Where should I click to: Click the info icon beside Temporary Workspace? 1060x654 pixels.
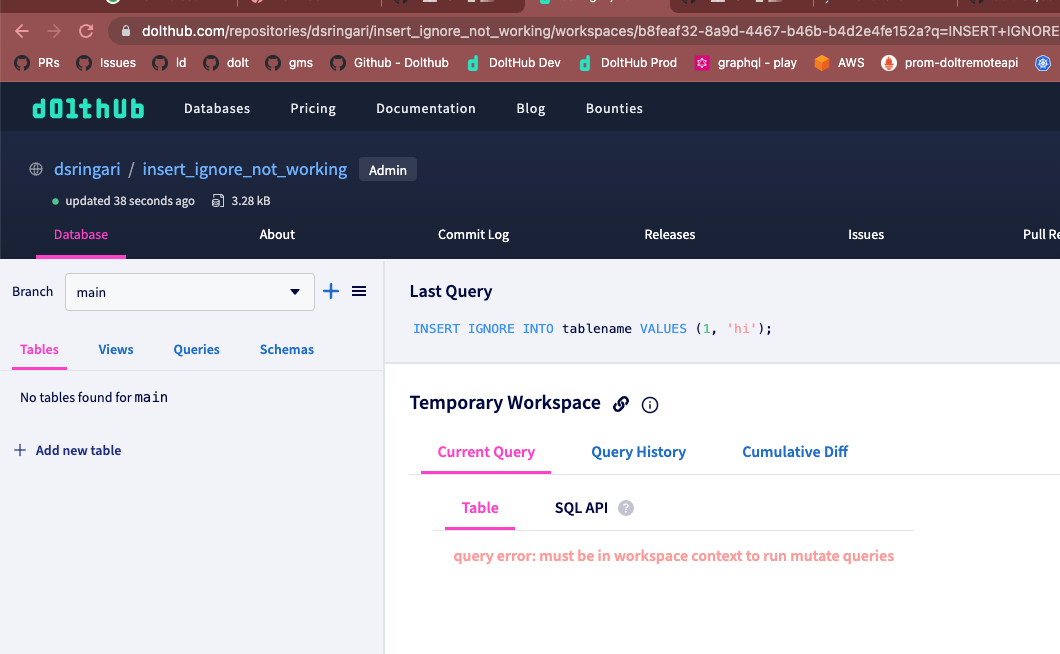[650, 404]
